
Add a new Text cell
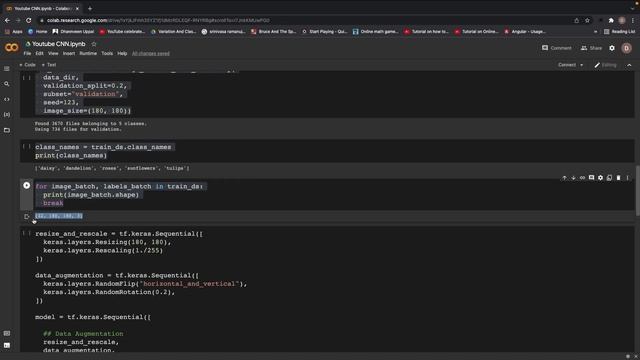pyautogui.click(x=49, y=65)
